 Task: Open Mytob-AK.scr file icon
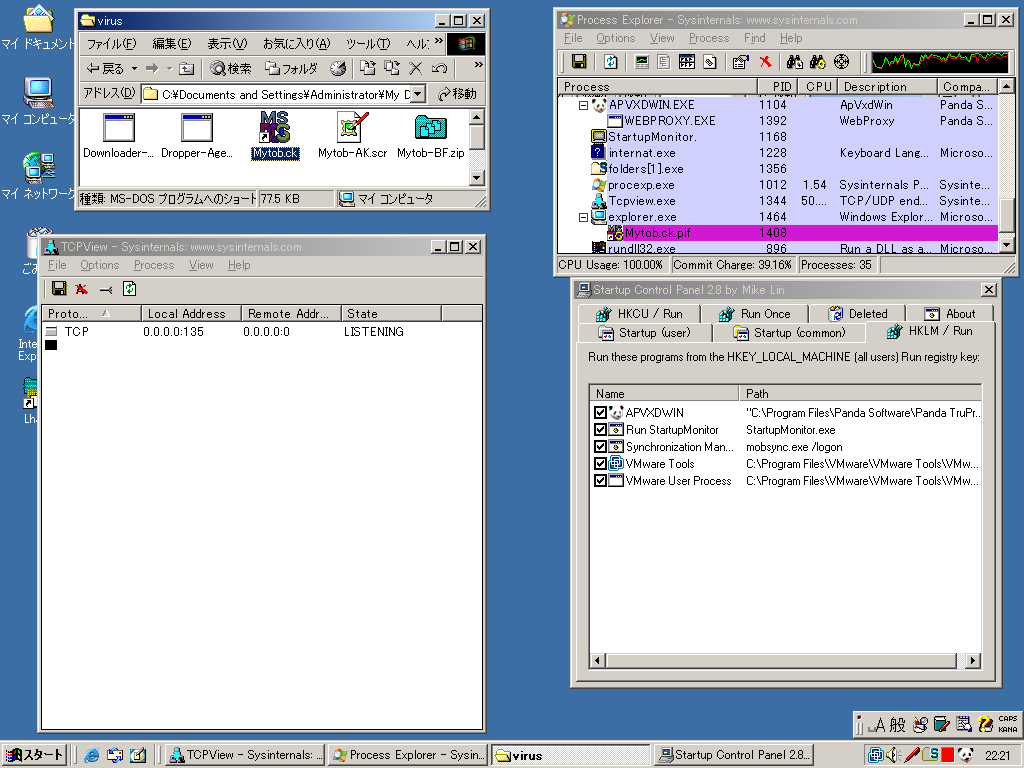coord(352,128)
